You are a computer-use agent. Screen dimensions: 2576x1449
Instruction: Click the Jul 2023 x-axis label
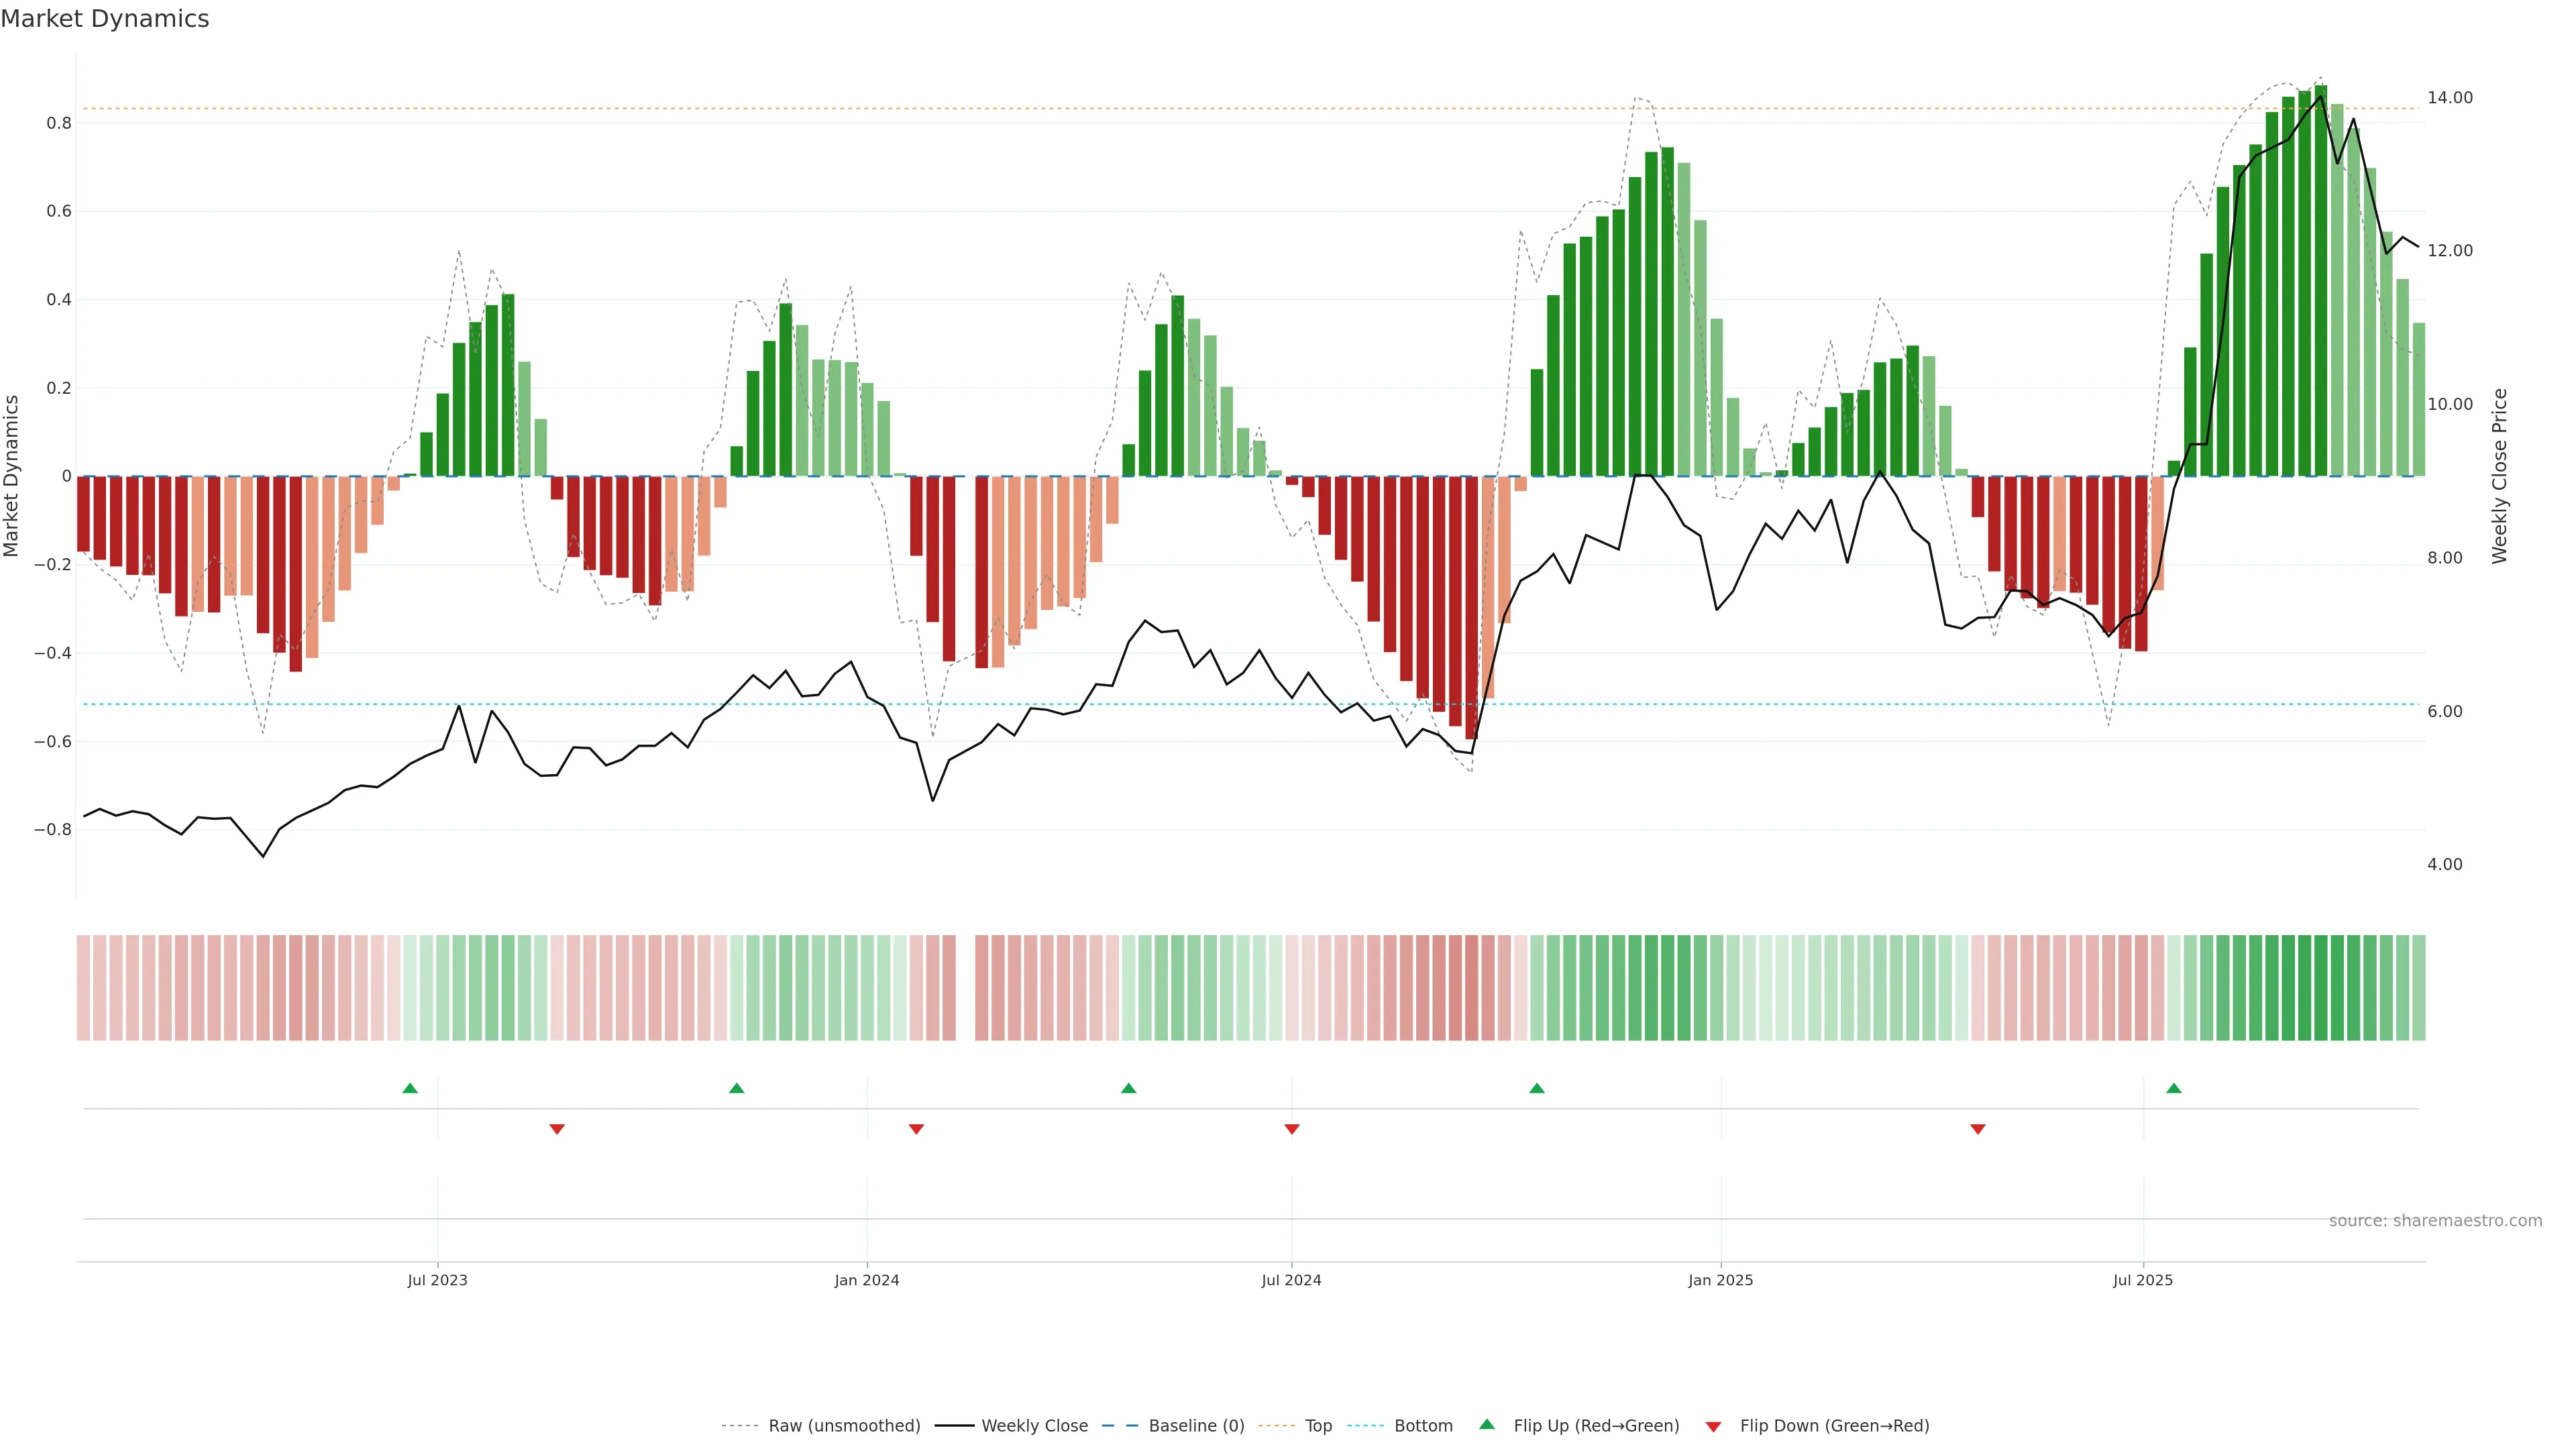point(437,1280)
